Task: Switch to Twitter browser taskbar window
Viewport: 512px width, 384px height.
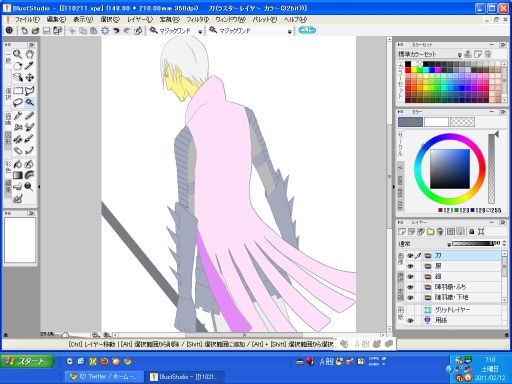Action: tap(105, 377)
